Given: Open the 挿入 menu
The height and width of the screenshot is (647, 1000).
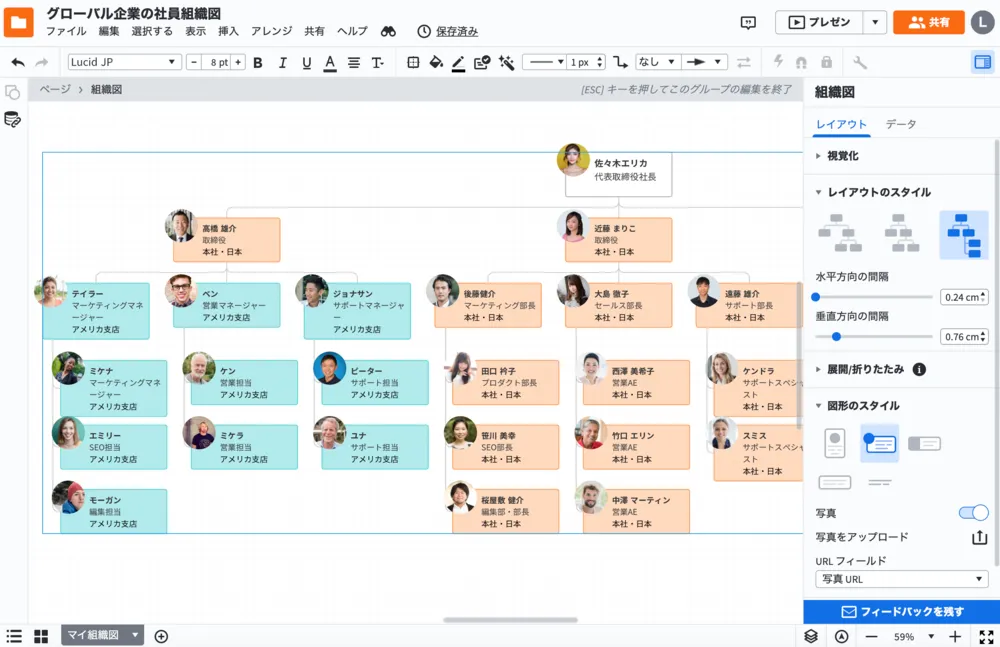Looking at the screenshot, I should pyautogui.click(x=228, y=31).
